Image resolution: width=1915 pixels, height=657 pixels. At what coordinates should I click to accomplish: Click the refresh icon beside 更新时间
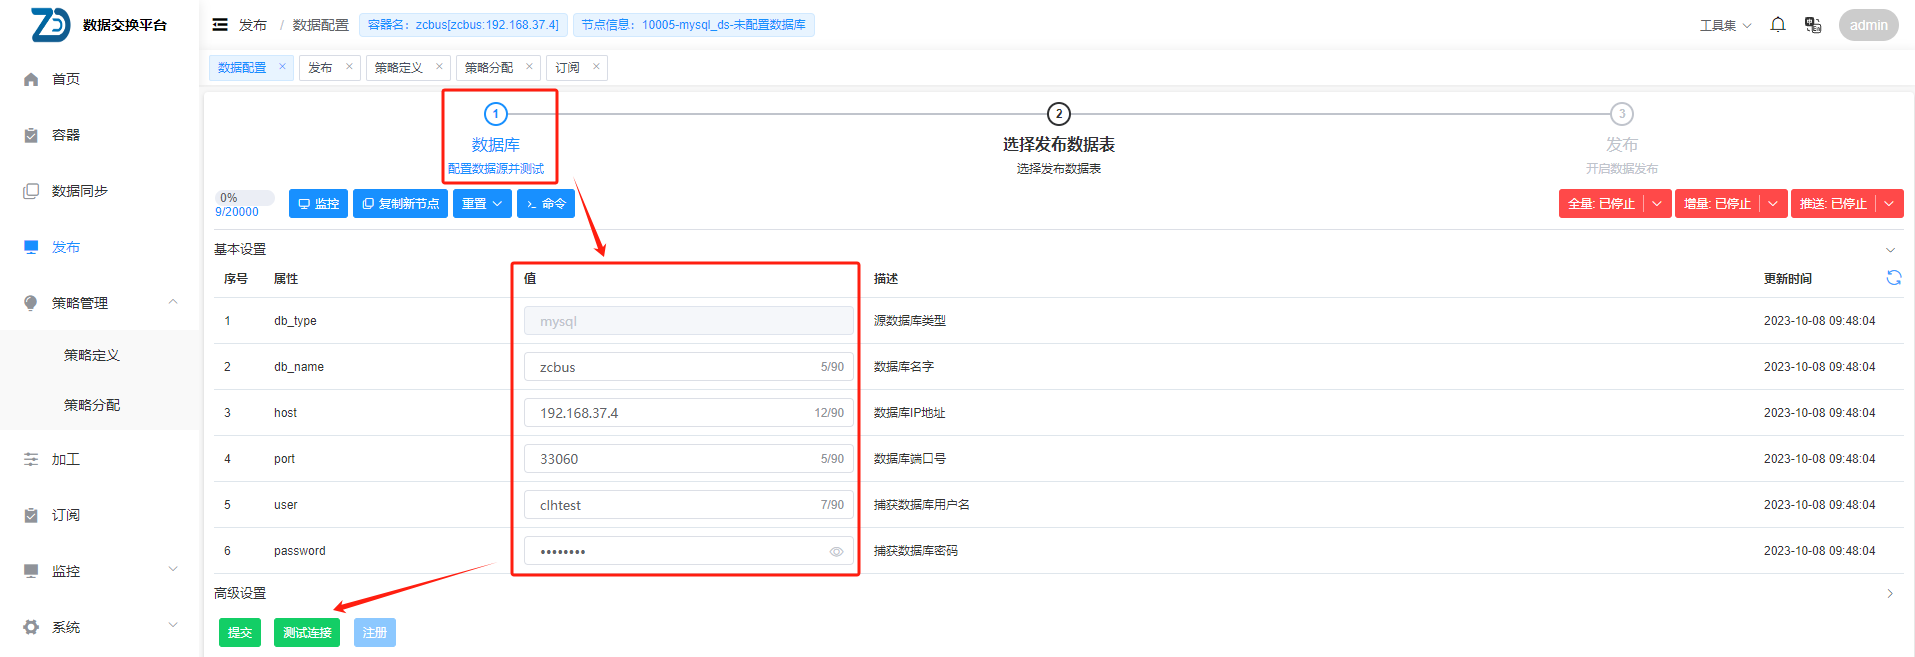pyautogui.click(x=1893, y=278)
